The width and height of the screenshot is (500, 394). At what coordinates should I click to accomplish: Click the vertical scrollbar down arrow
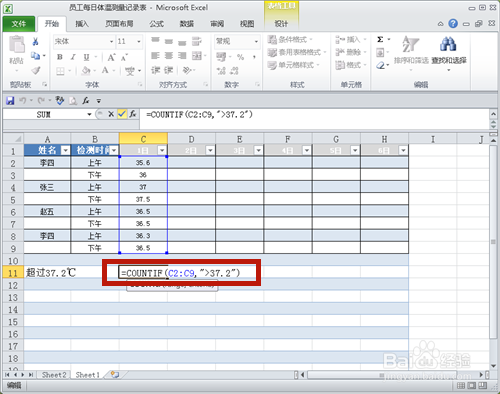494,366
